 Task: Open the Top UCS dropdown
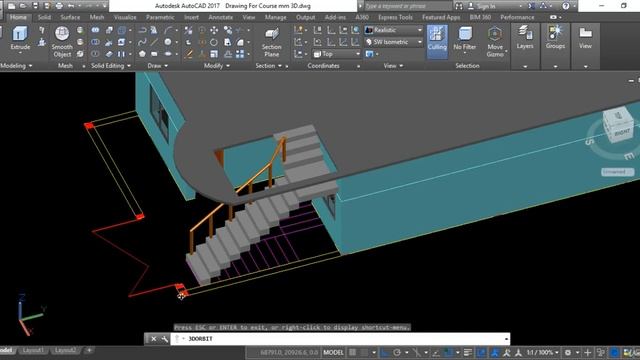click(337, 54)
